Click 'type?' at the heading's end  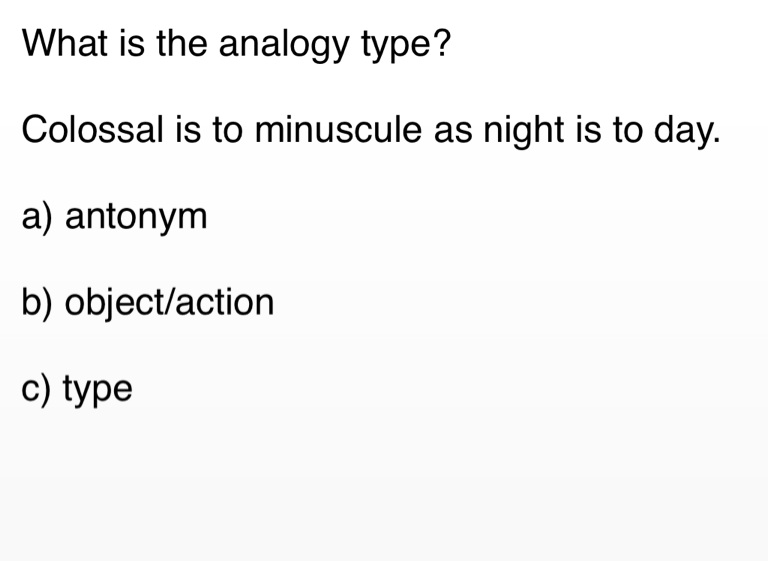(x=396, y=44)
